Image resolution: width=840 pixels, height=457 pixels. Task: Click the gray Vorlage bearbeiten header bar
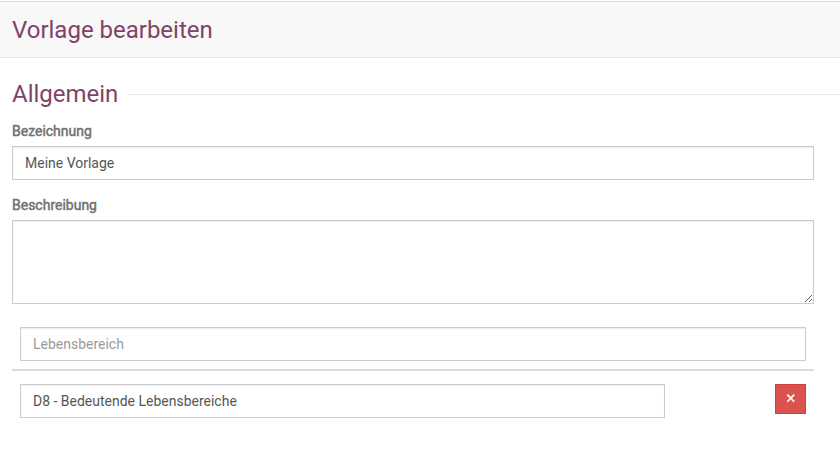click(500, 30)
